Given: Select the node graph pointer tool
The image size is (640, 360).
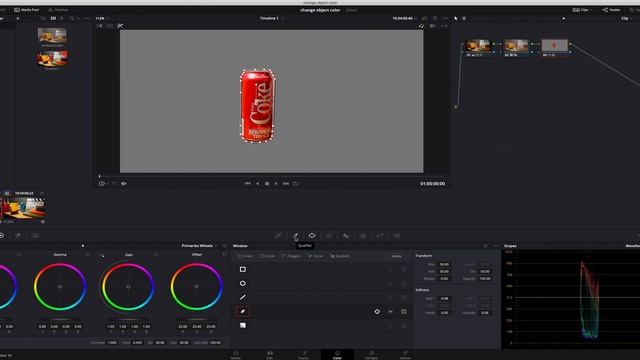Looking at the screenshot, I should click(456, 18).
